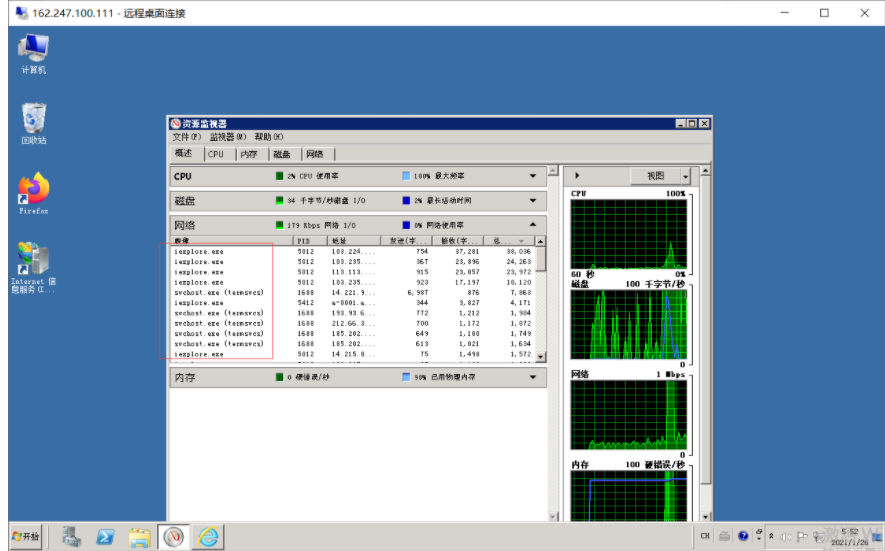
Task: Expand the Disk (磁盘) section
Action: [533, 201]
